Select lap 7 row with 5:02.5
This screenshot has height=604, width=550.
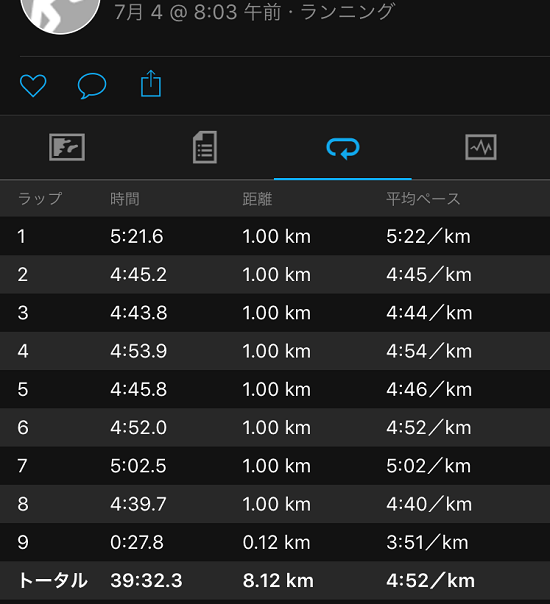[275, 466]
